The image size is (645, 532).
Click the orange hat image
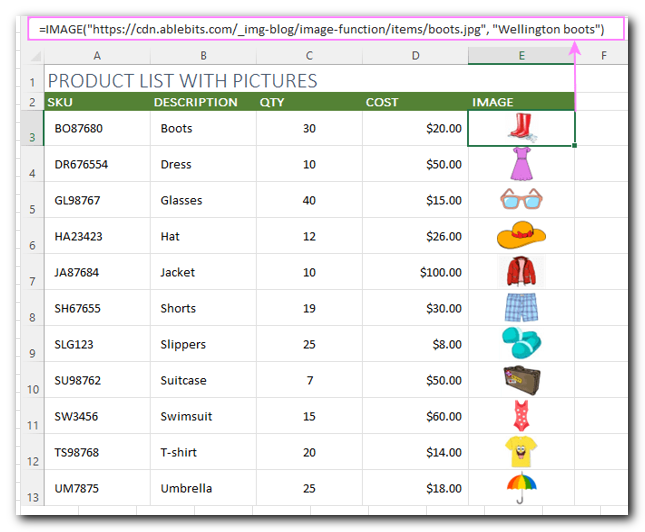[x=521, y=235]
